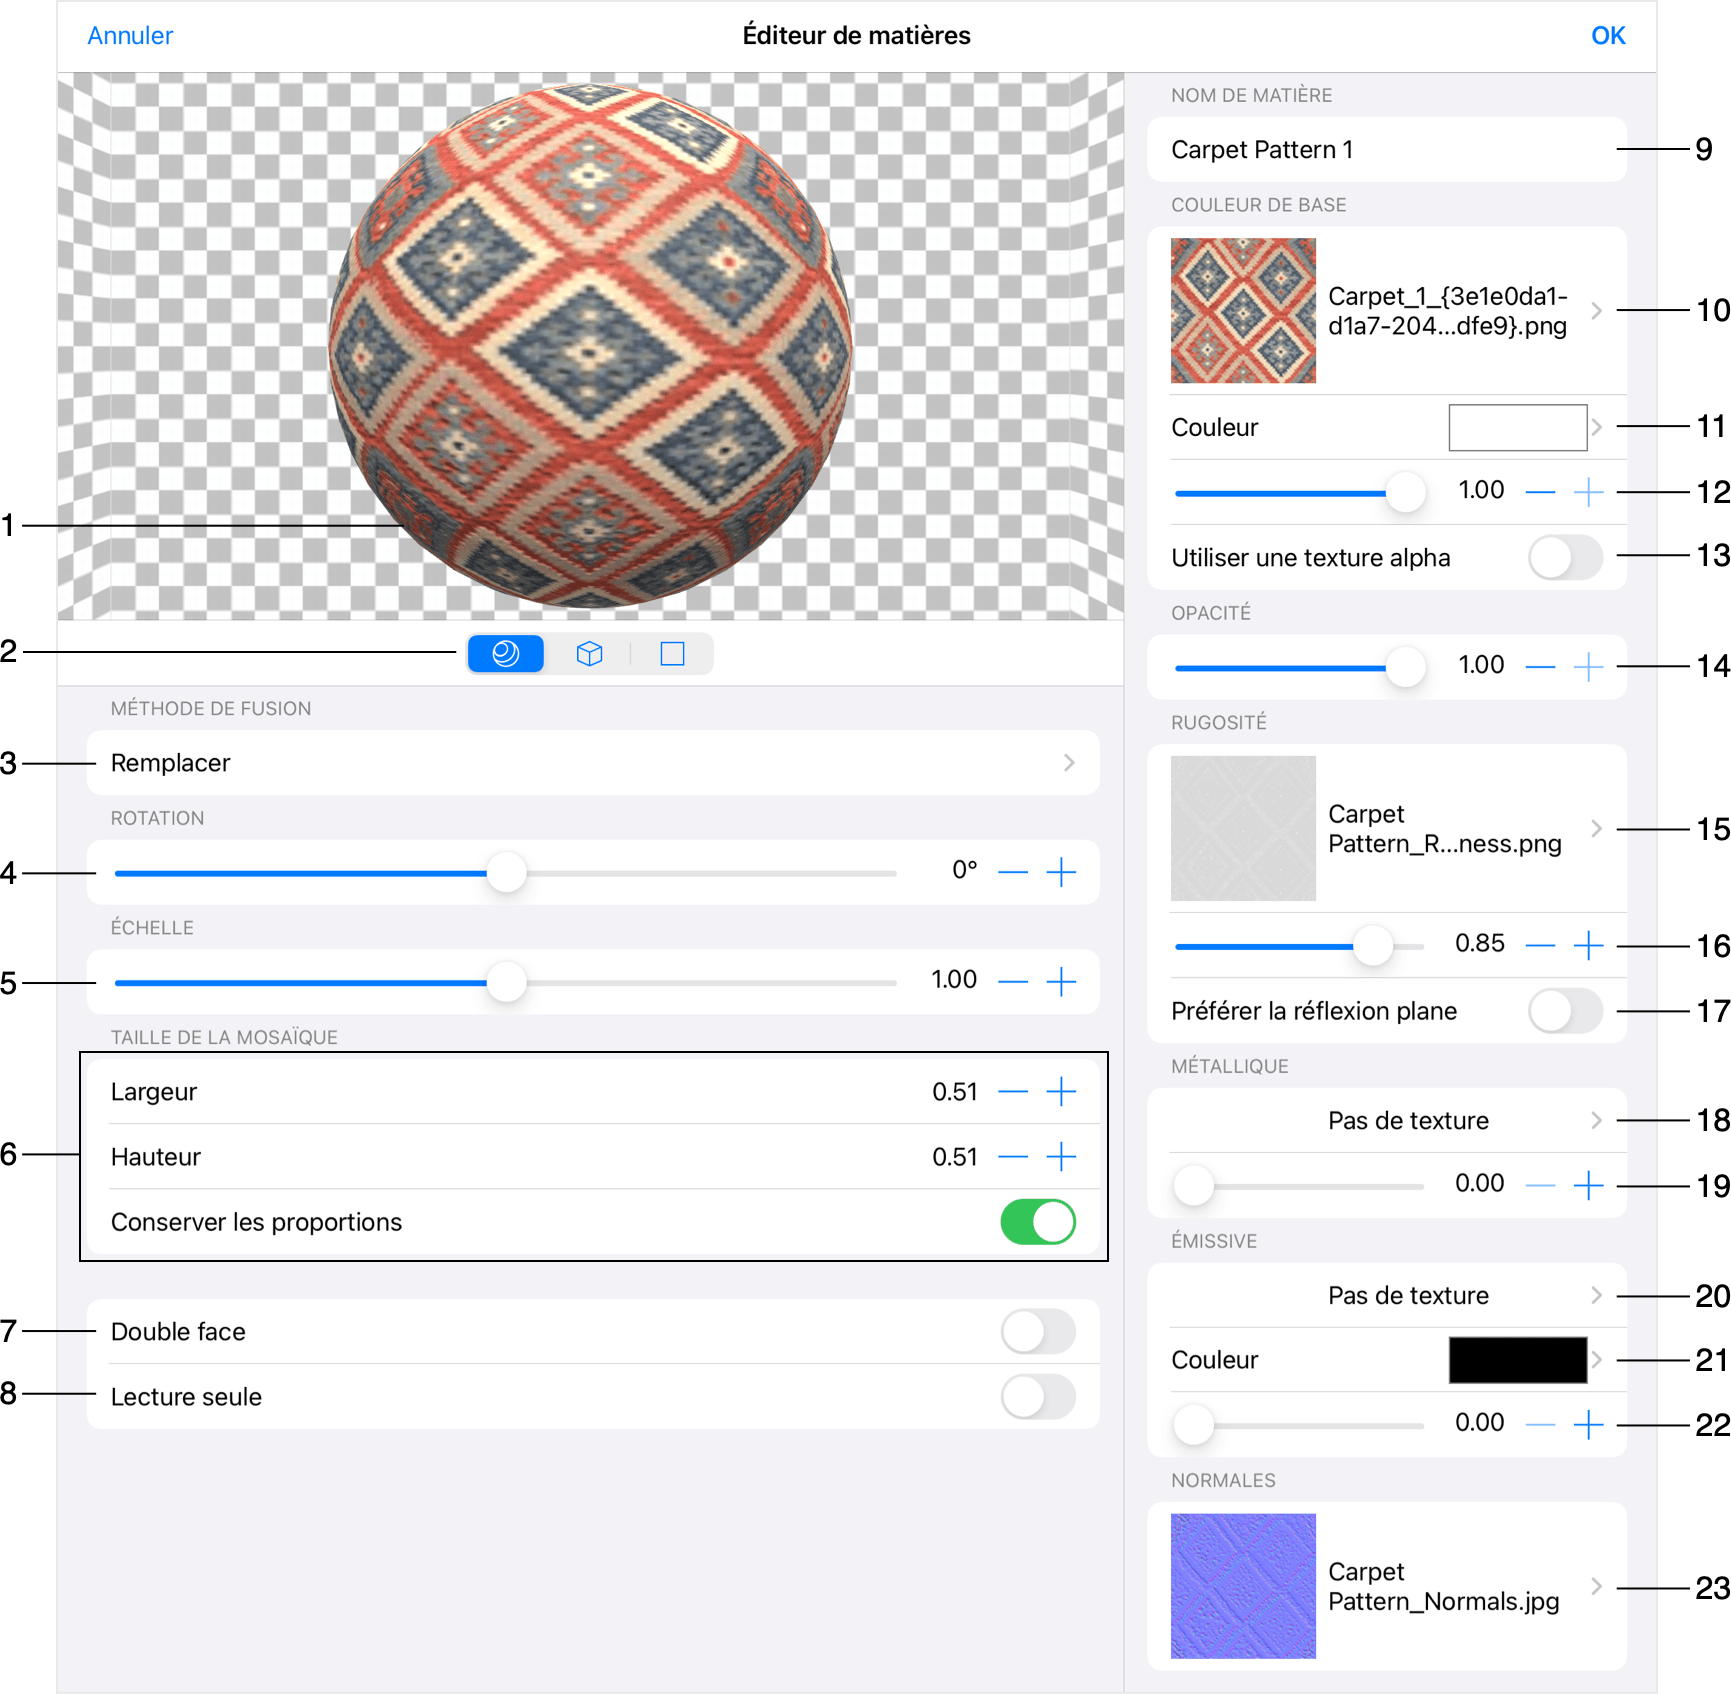Open the Remplacer fusion method selector

593,763
